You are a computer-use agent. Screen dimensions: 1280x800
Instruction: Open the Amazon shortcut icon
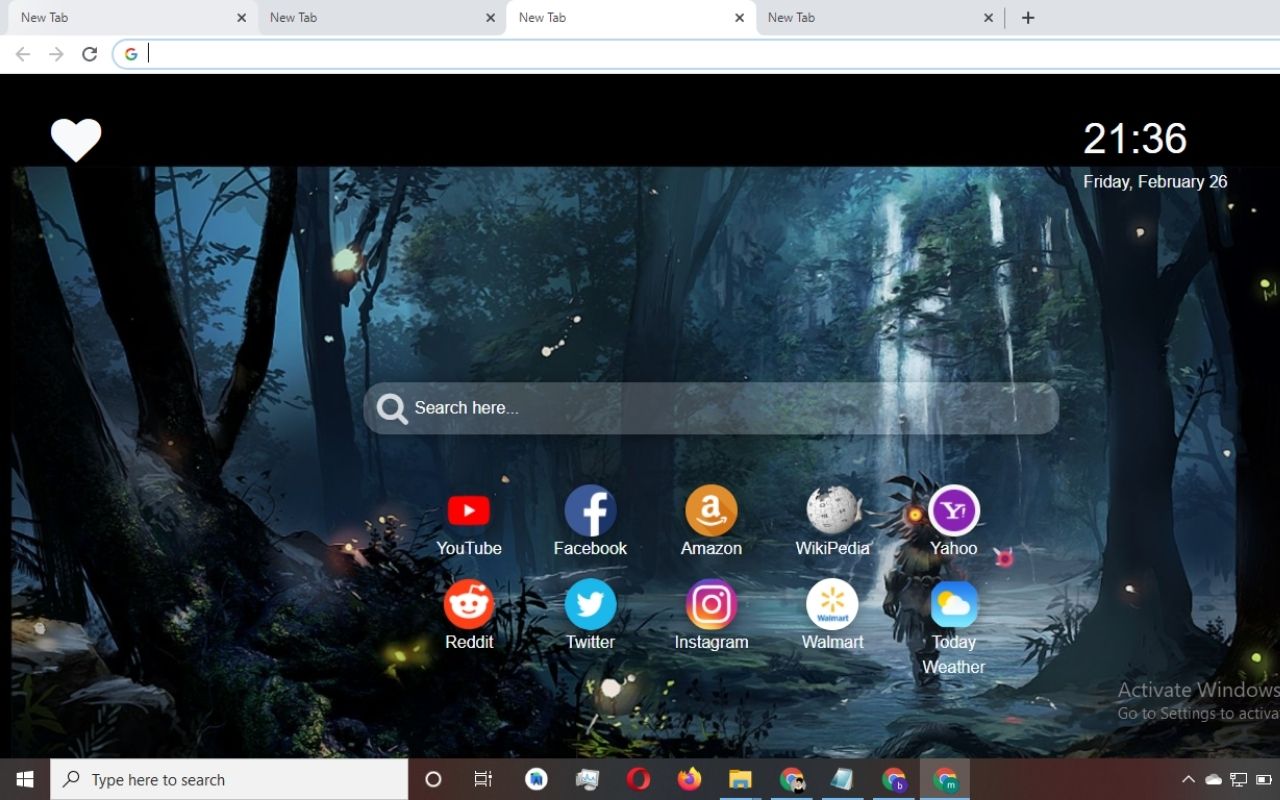pos(711,511)
